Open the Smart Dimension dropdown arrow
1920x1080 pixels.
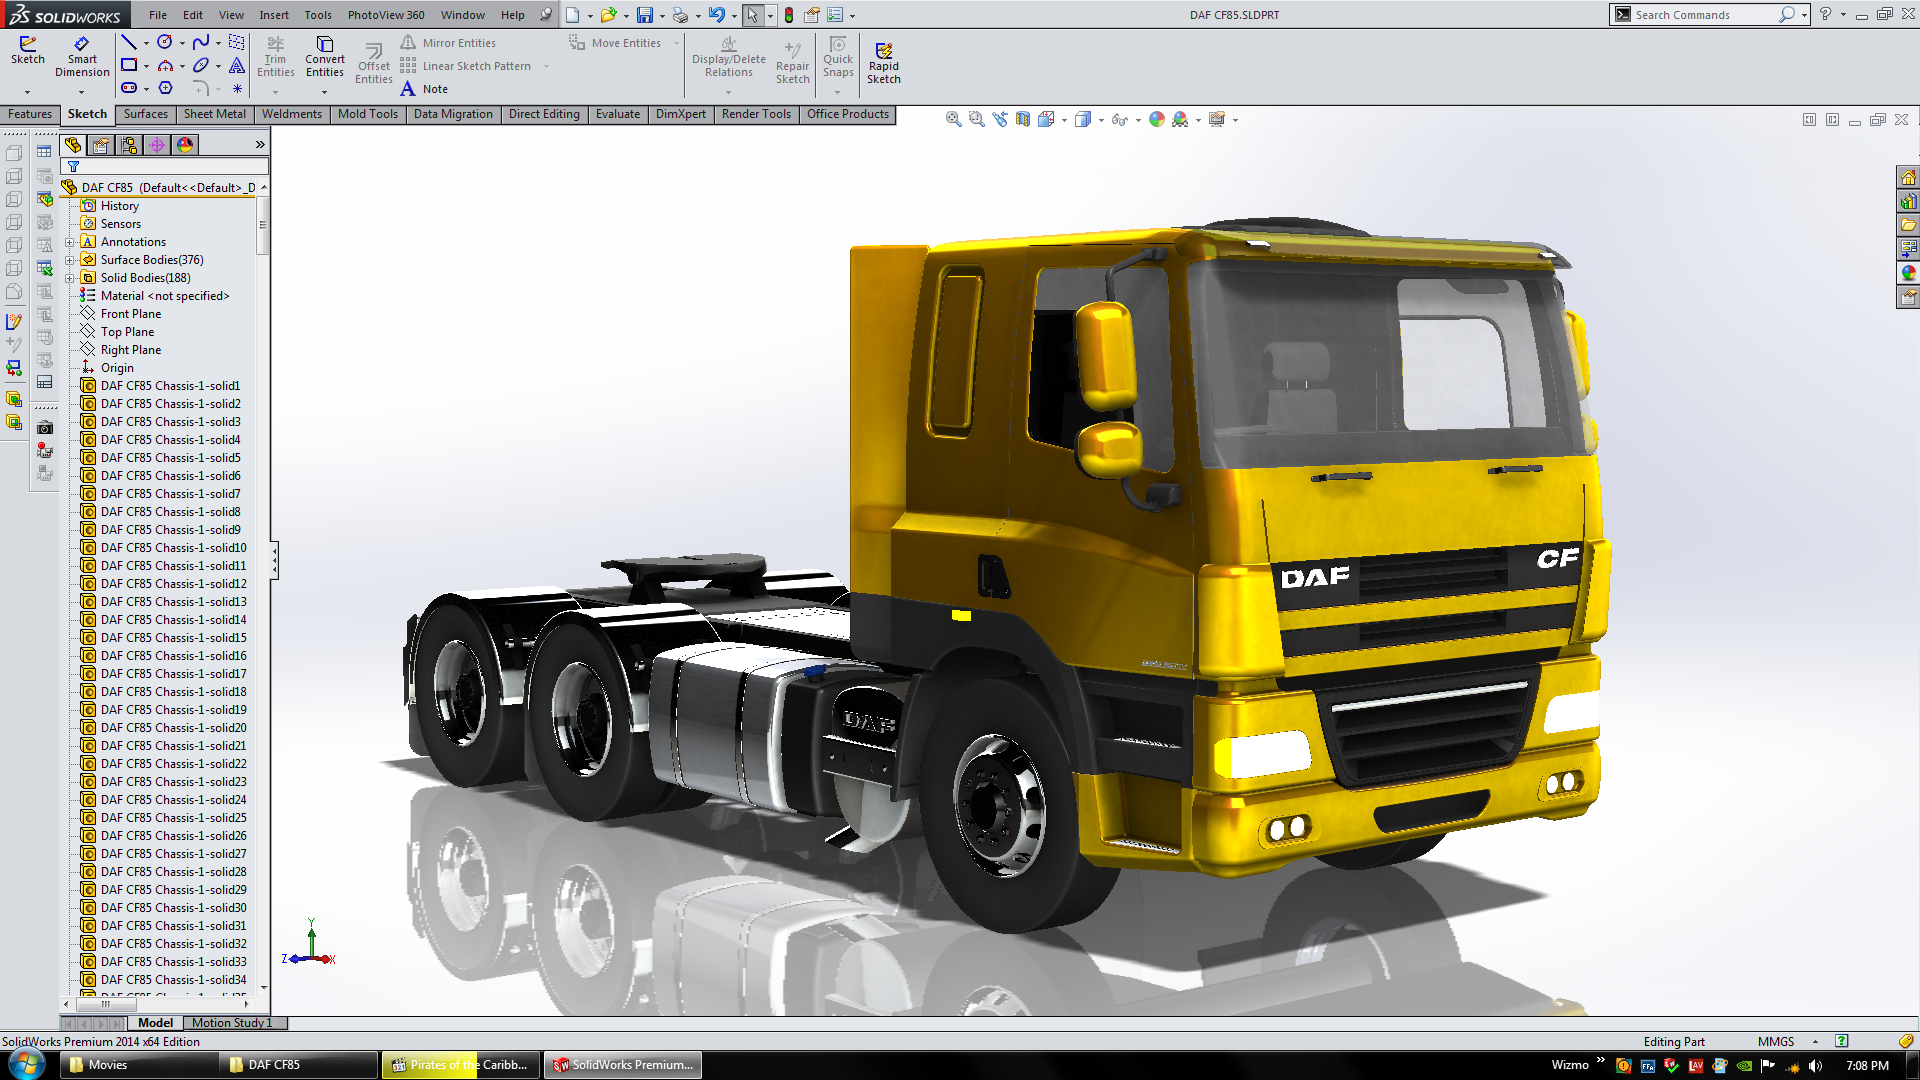tap(82, 92)
